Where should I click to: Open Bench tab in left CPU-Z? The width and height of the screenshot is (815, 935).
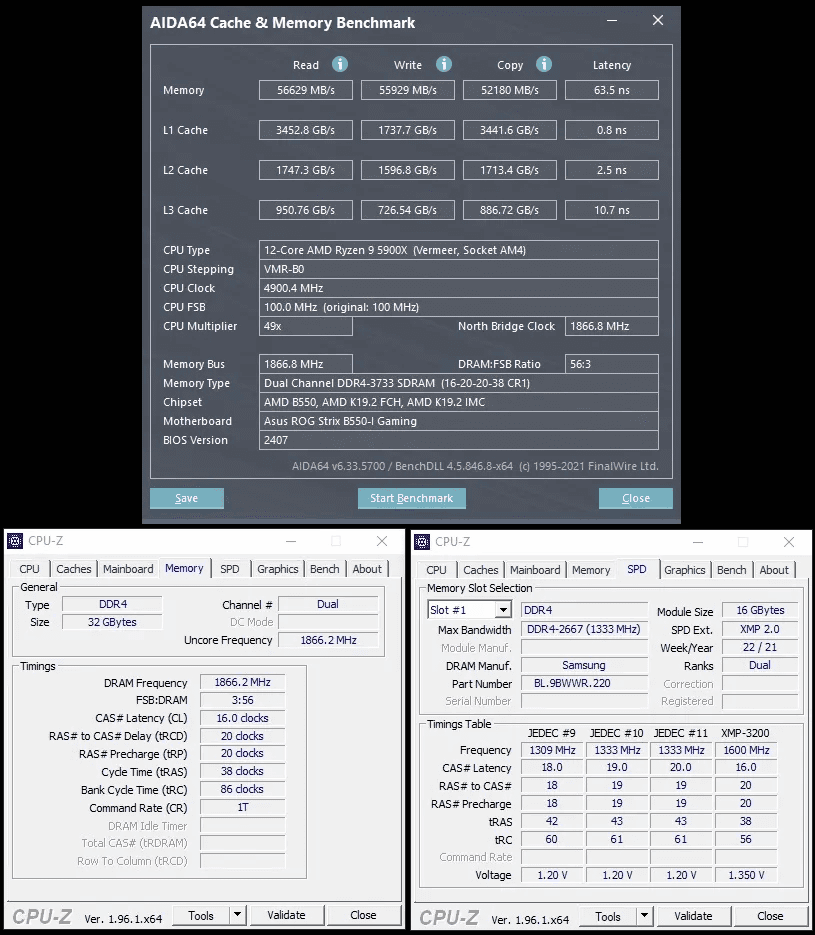click(x=325, y=569)
